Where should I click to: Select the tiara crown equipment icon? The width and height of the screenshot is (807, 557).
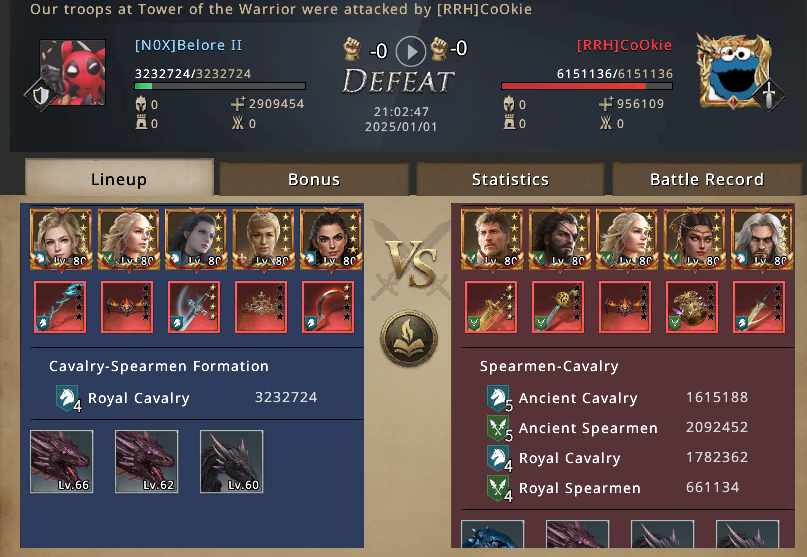coord(261,307)
